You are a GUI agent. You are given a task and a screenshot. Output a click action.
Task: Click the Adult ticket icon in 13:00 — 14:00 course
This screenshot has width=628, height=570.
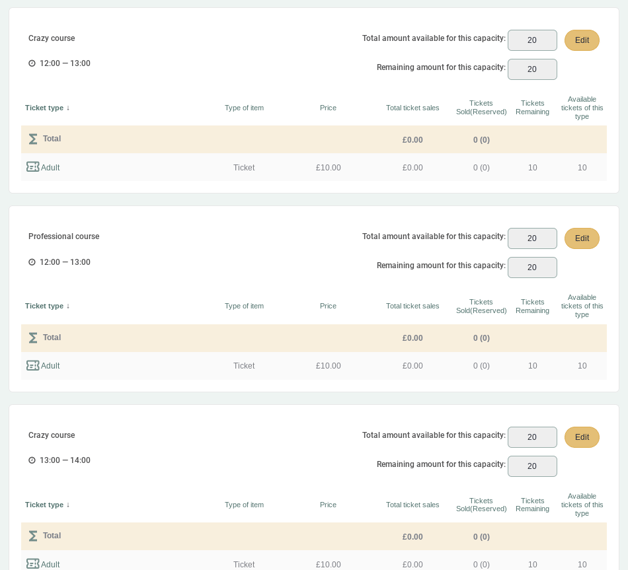click(x=33, y=564)
